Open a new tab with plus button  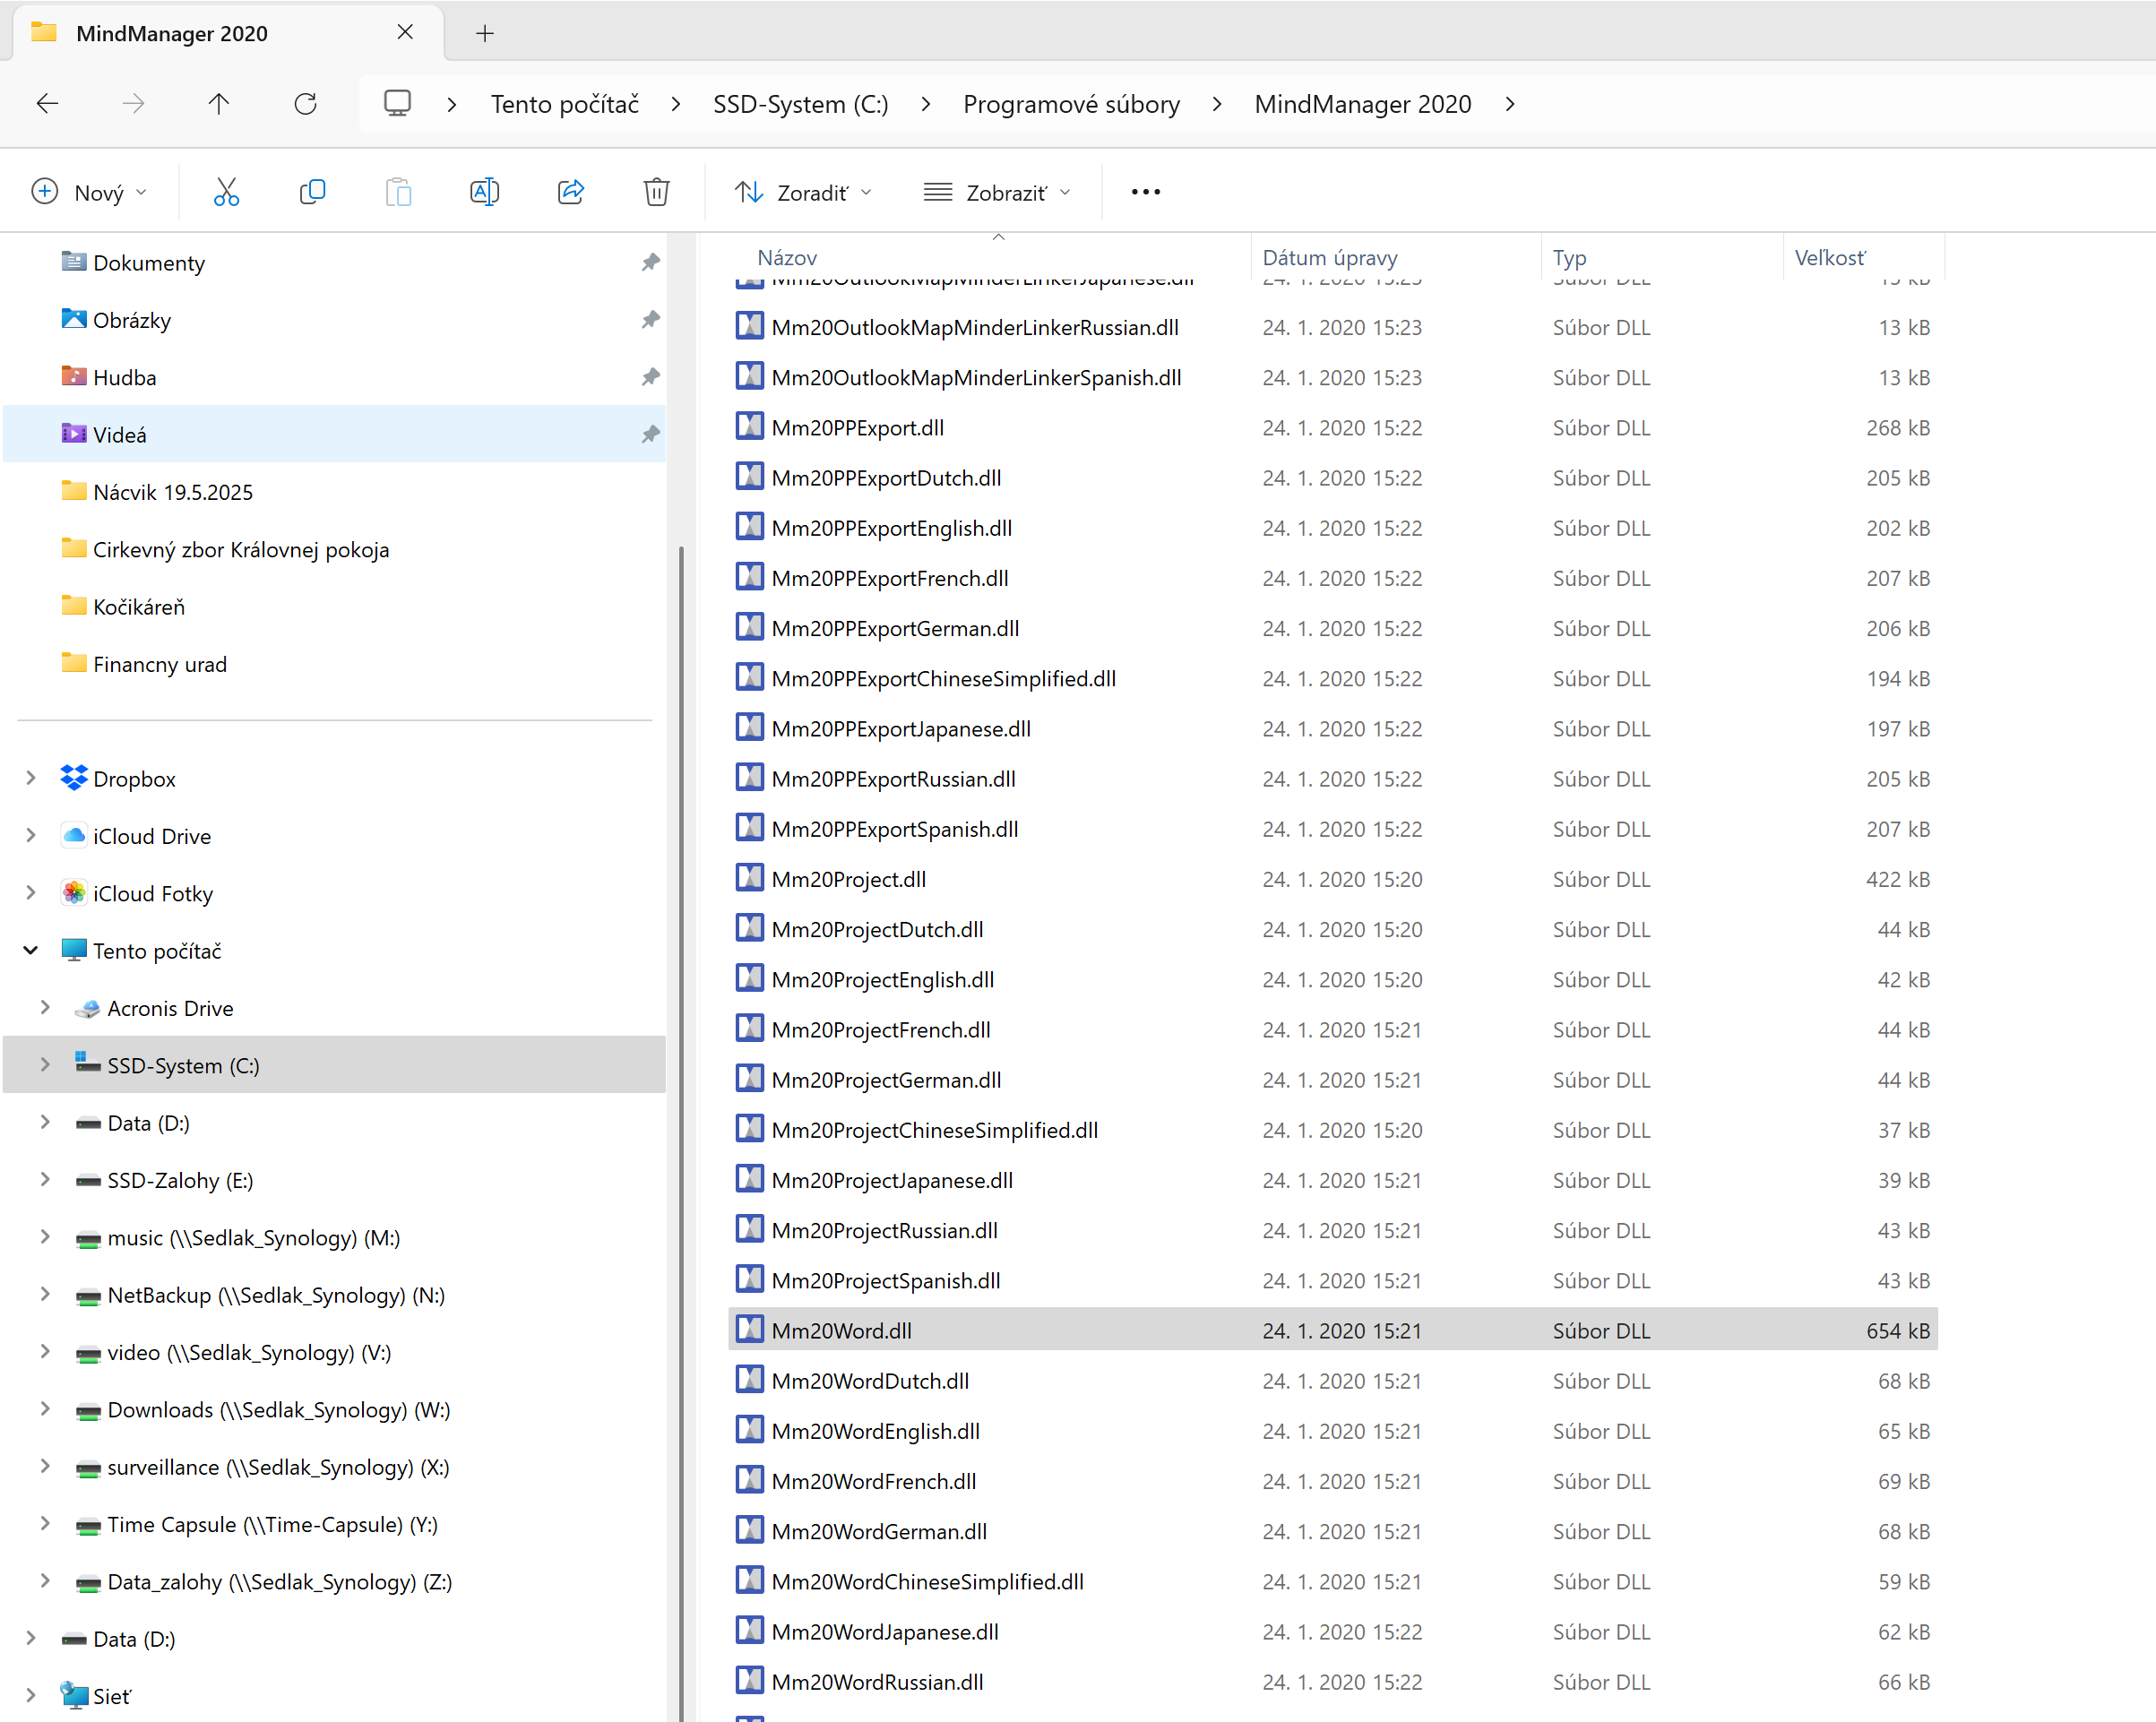(485, 33)
